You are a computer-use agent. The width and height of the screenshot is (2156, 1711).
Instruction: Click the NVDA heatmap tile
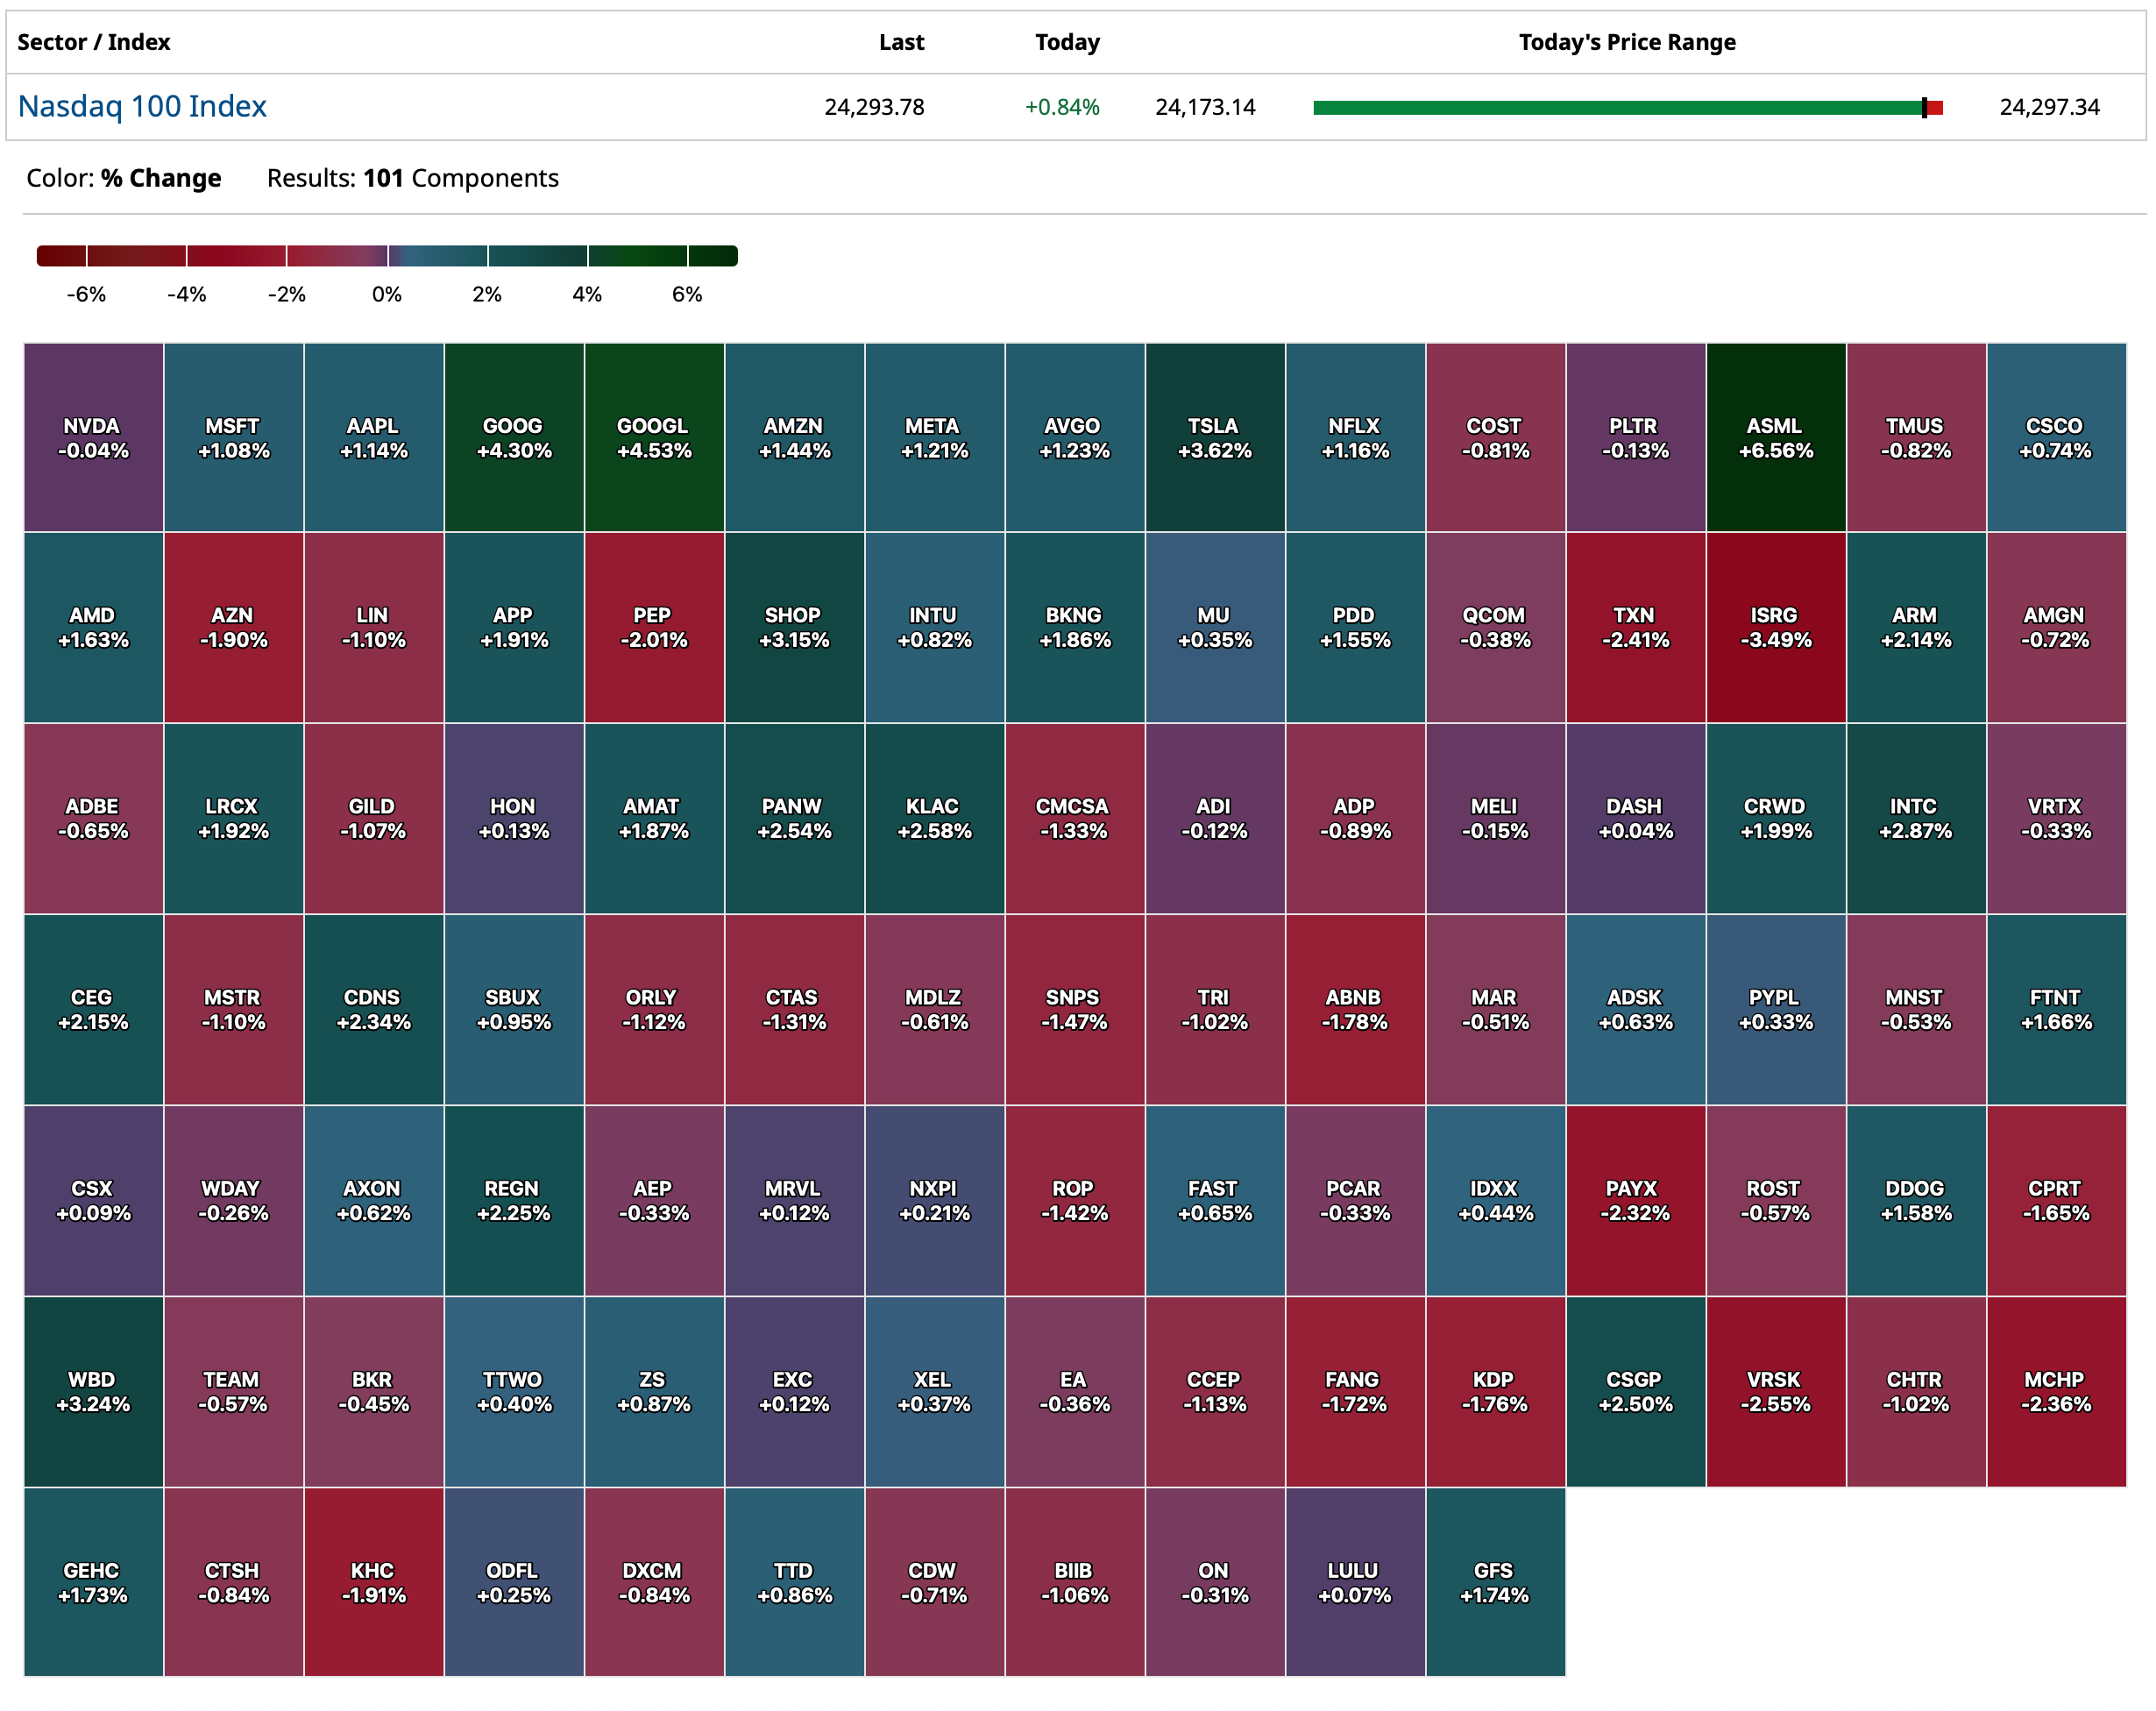[93, 437]
